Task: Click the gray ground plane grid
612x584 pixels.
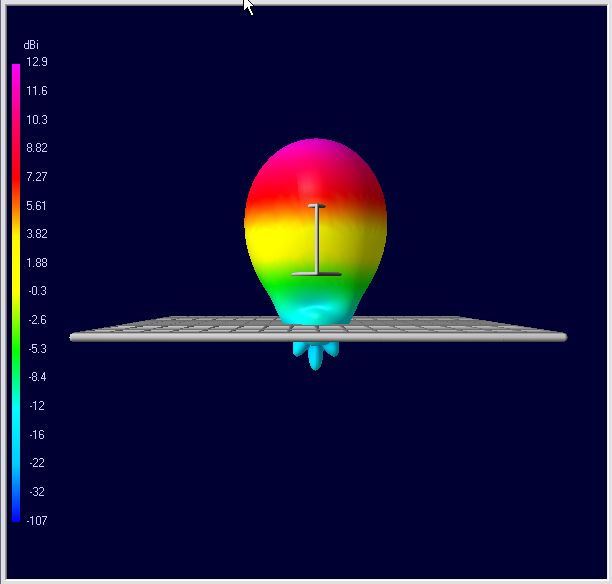Action: tap(318, 329)
